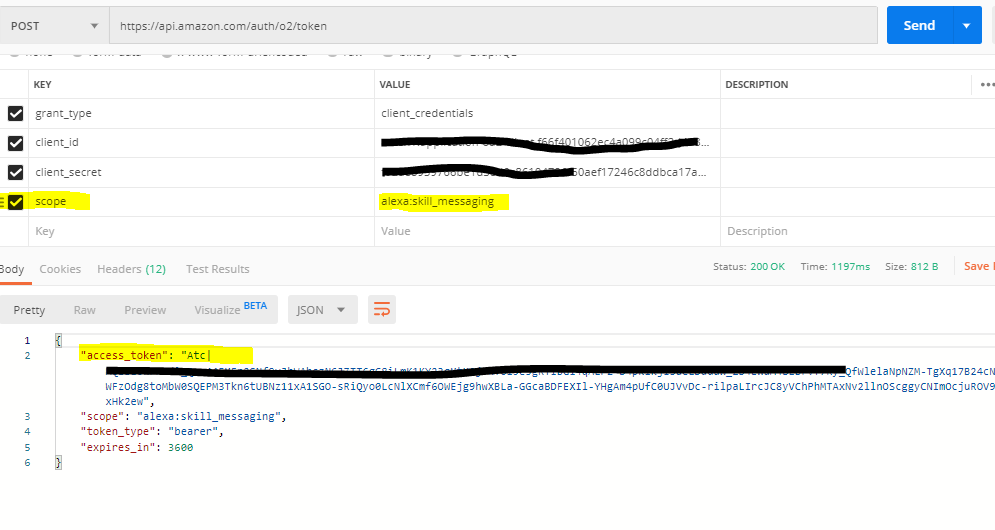Viewport: 995px width, 530px height.
Task: Select the scope key cell
Action: point(201,202)
